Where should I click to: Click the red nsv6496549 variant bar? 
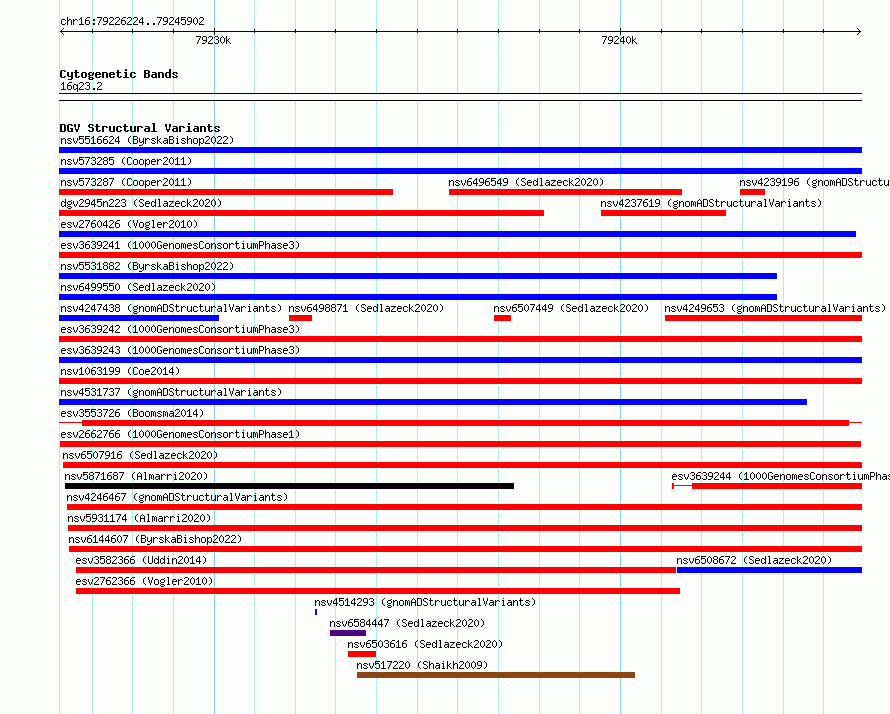point(565,192)
